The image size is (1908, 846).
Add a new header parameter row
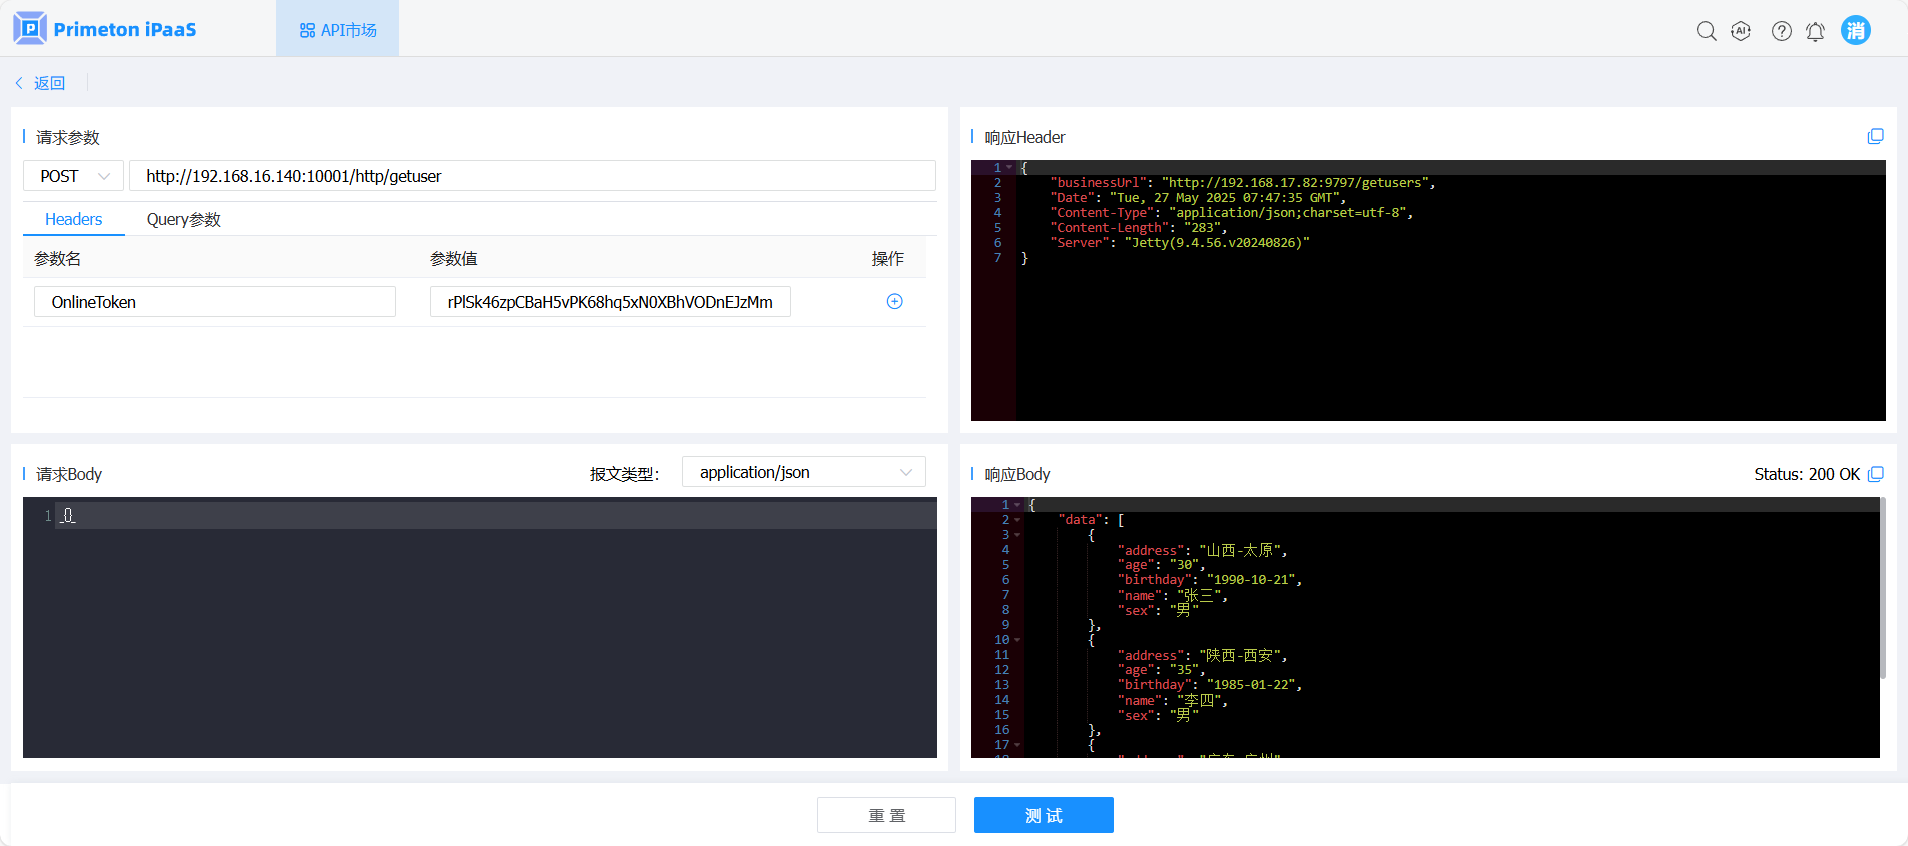[894, 302]
